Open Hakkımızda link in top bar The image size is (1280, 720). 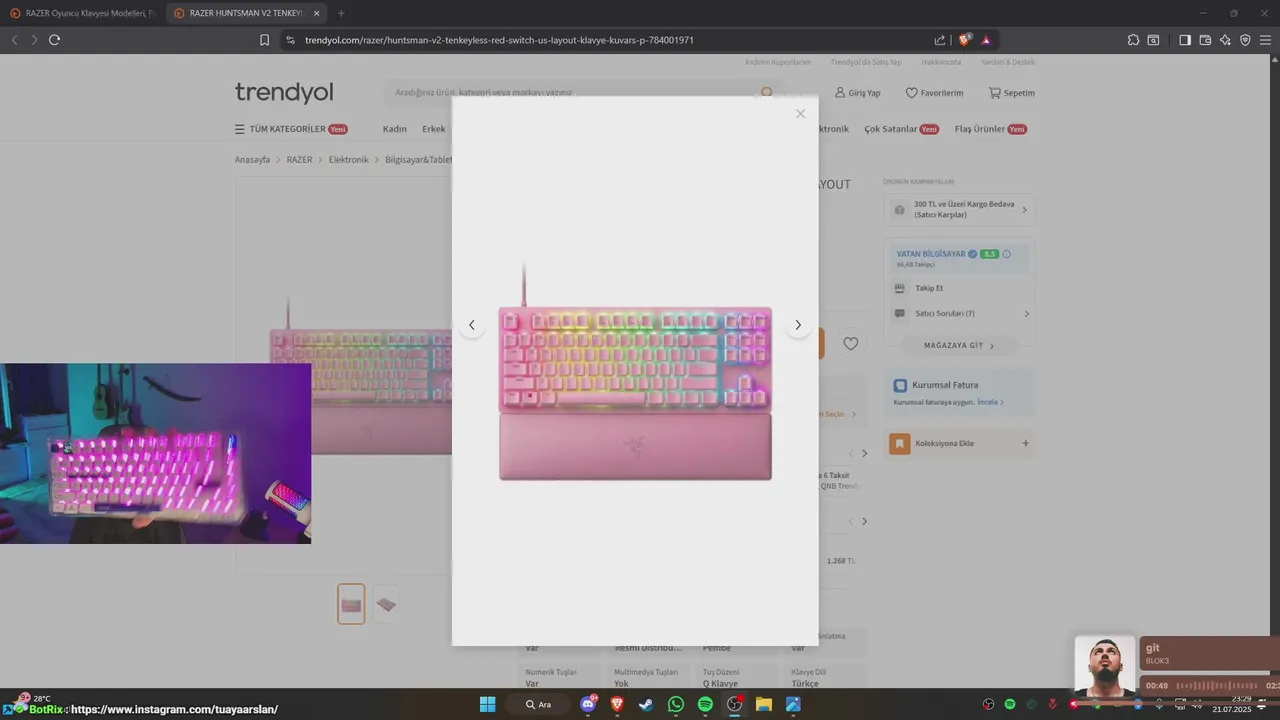click(941, 62)
